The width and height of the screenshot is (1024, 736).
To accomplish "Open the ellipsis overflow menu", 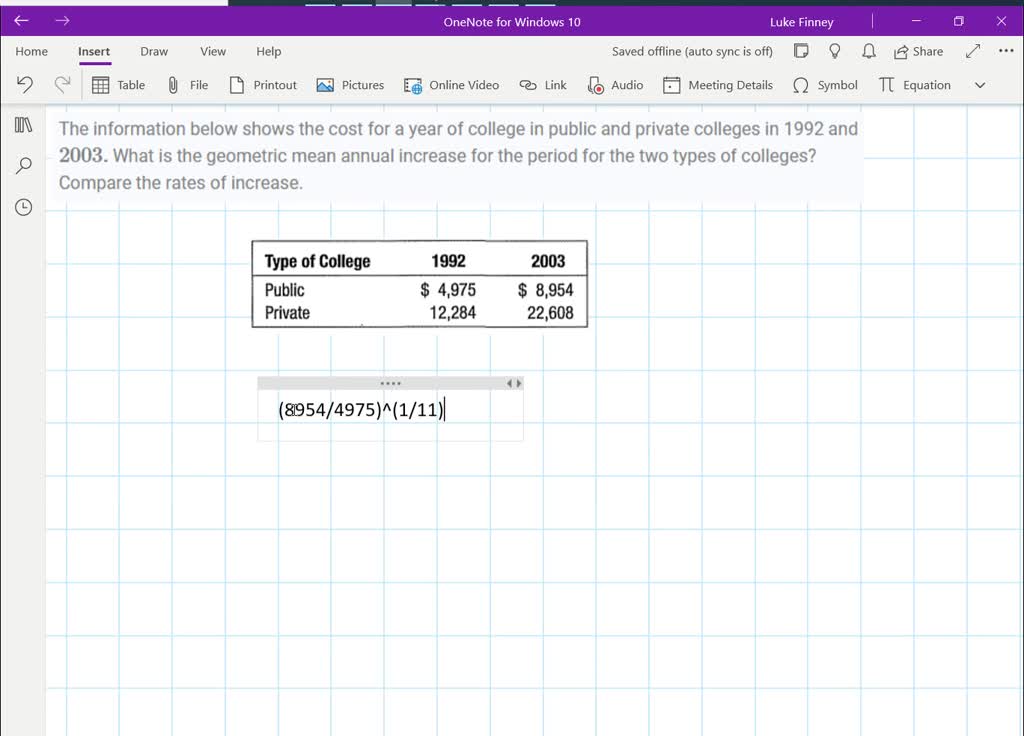I will pyautogui.click(x=1005, y=51).
